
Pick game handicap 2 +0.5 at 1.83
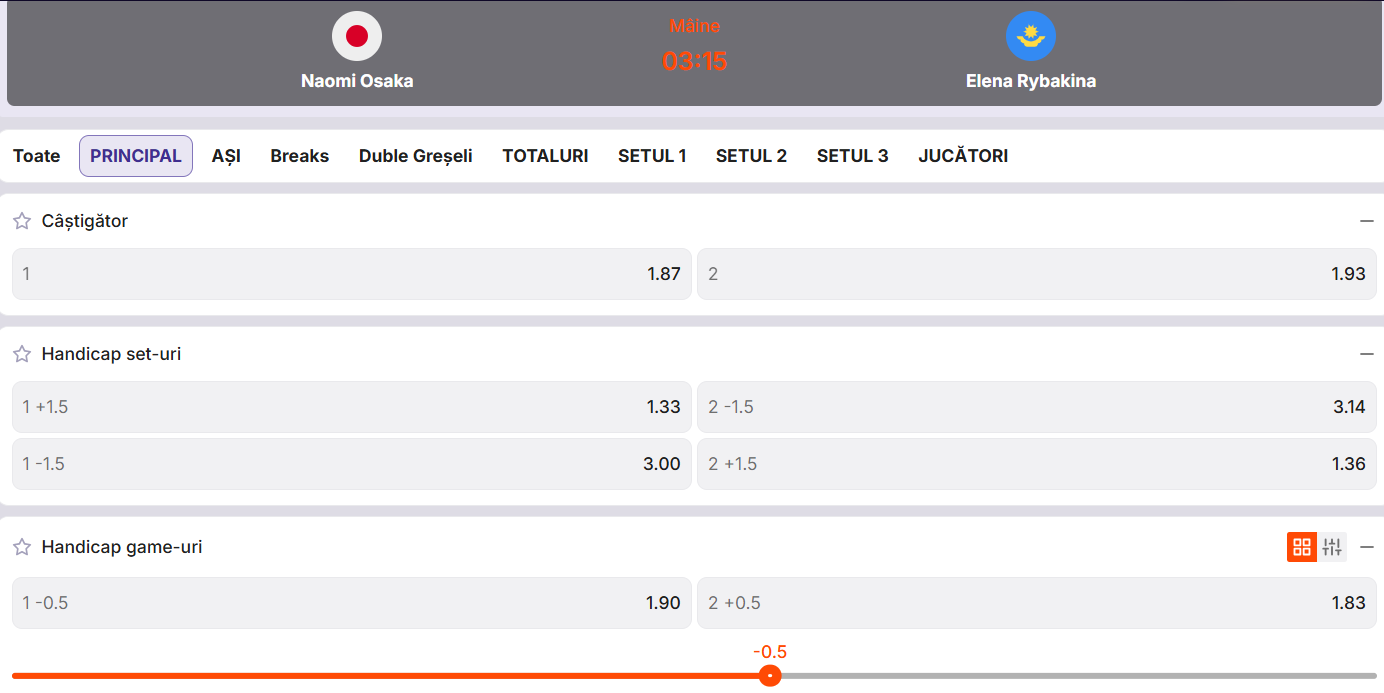[x=1037, y=603]
